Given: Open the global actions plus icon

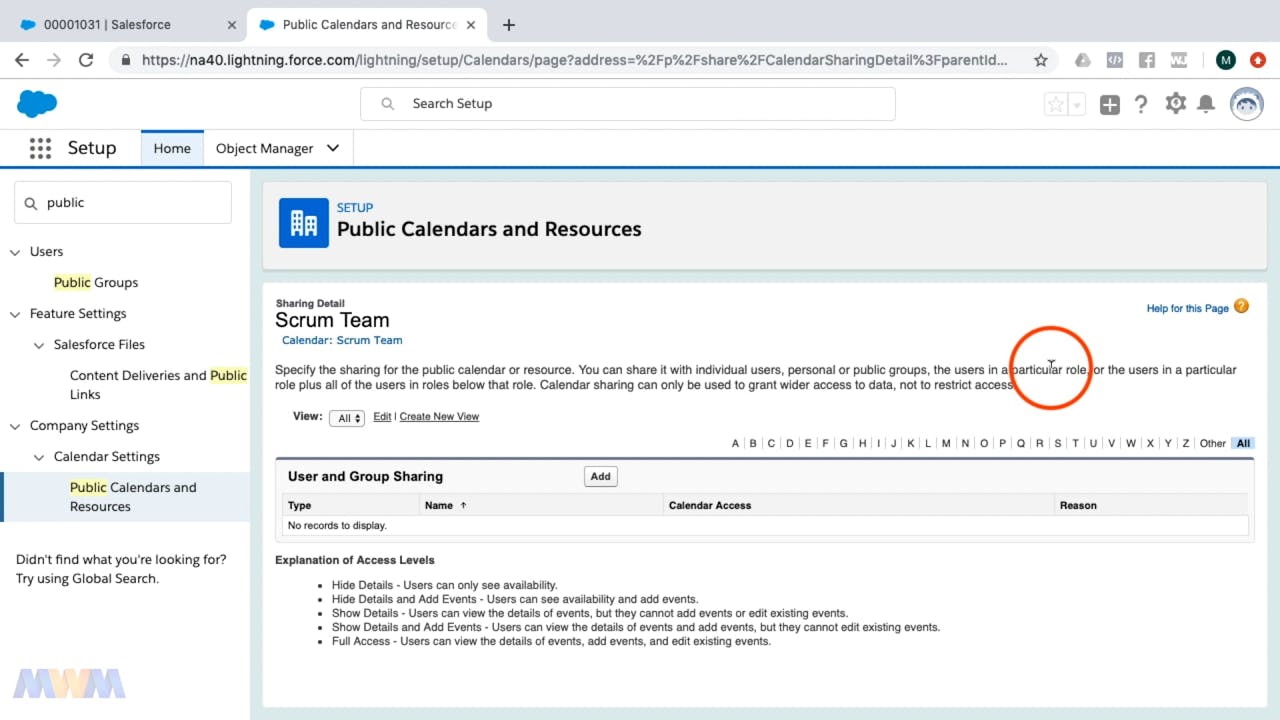Looking at the screenshot, I should point(1109,104).
